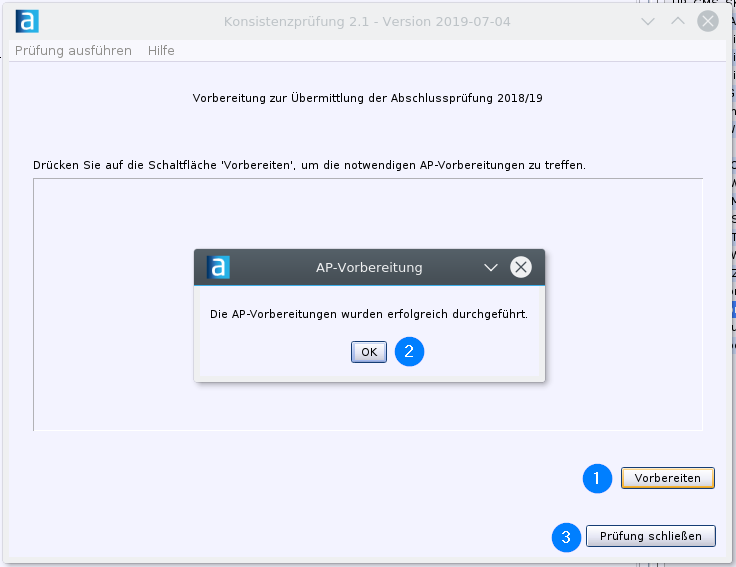Click the 'Konsistenzprüfung 2.1 - Version 2019-07-04' title text
The image size is (736, 567).
(x=367, y=22)
